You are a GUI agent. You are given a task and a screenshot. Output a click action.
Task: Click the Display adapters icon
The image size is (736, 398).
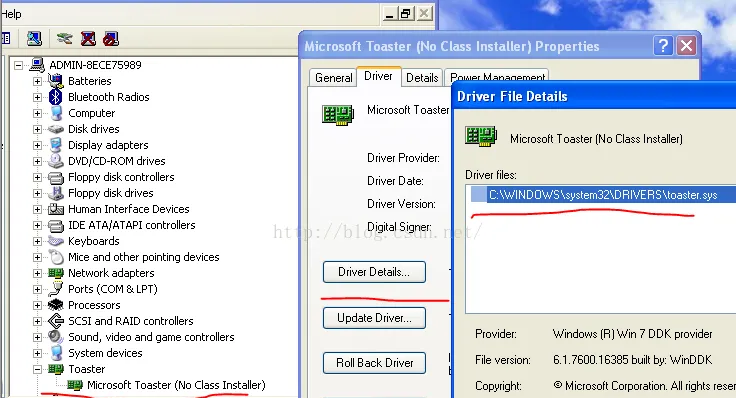(56, 145)
